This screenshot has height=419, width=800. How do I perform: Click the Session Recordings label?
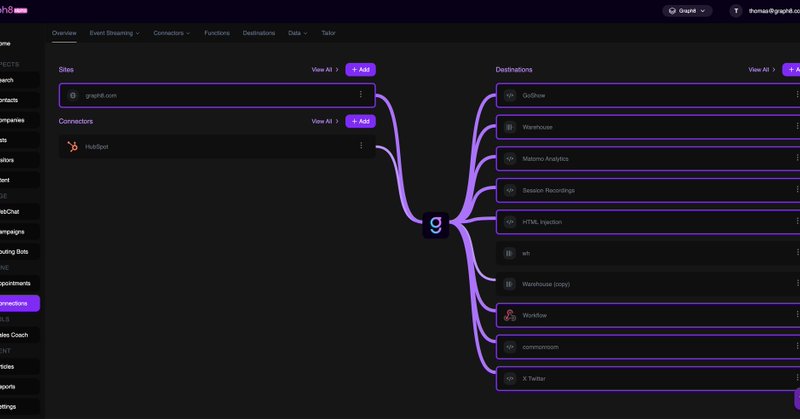tap(548, 190)
